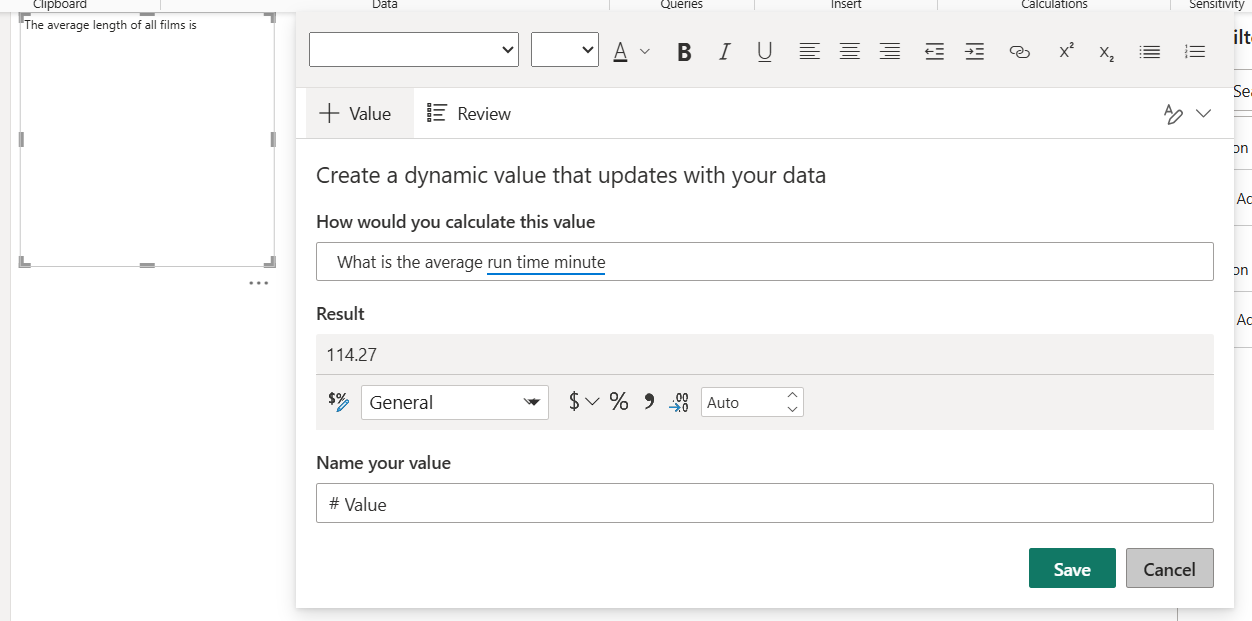Screen dimensions: 1252x621
Task: Click the 'How would you calculate' question field
Action: click(x=765, y=262)
